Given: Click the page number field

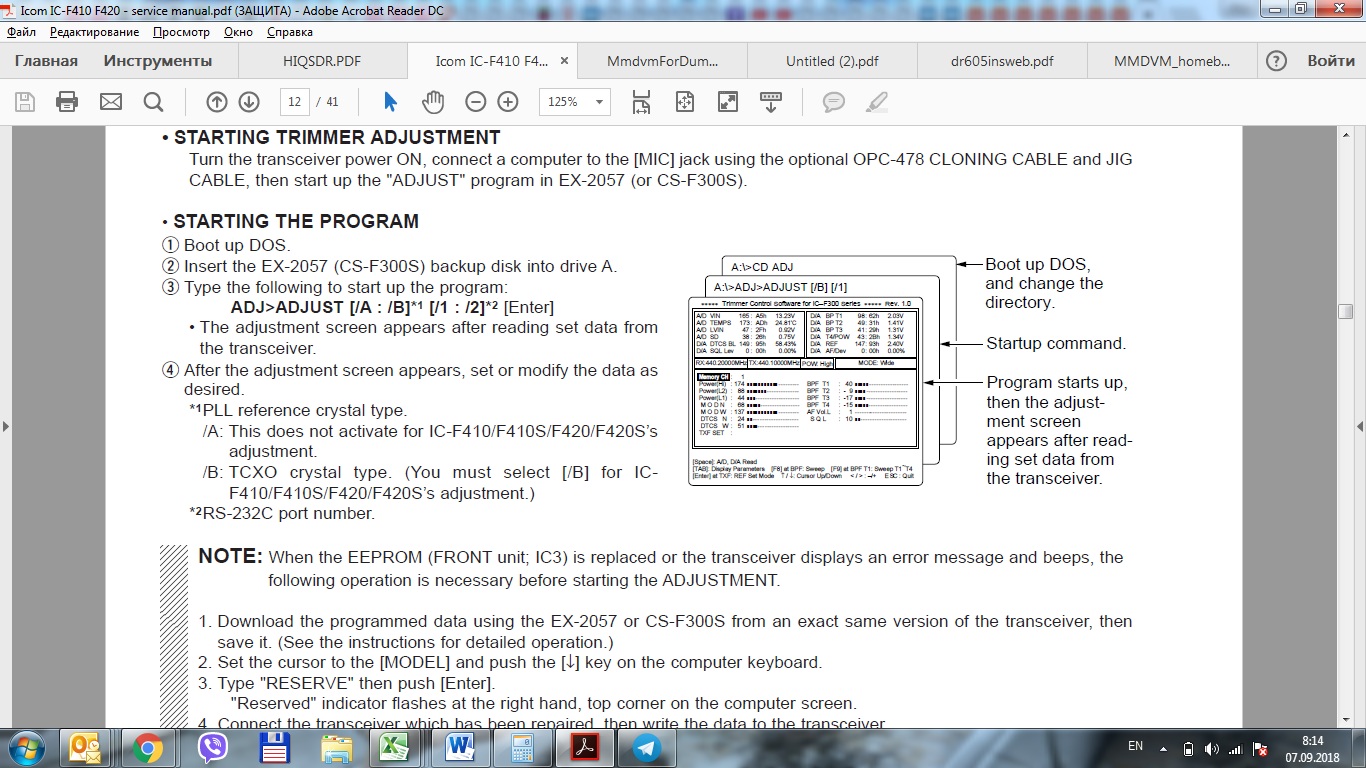Looking at the screenshot, I should [x=294, y=102].
